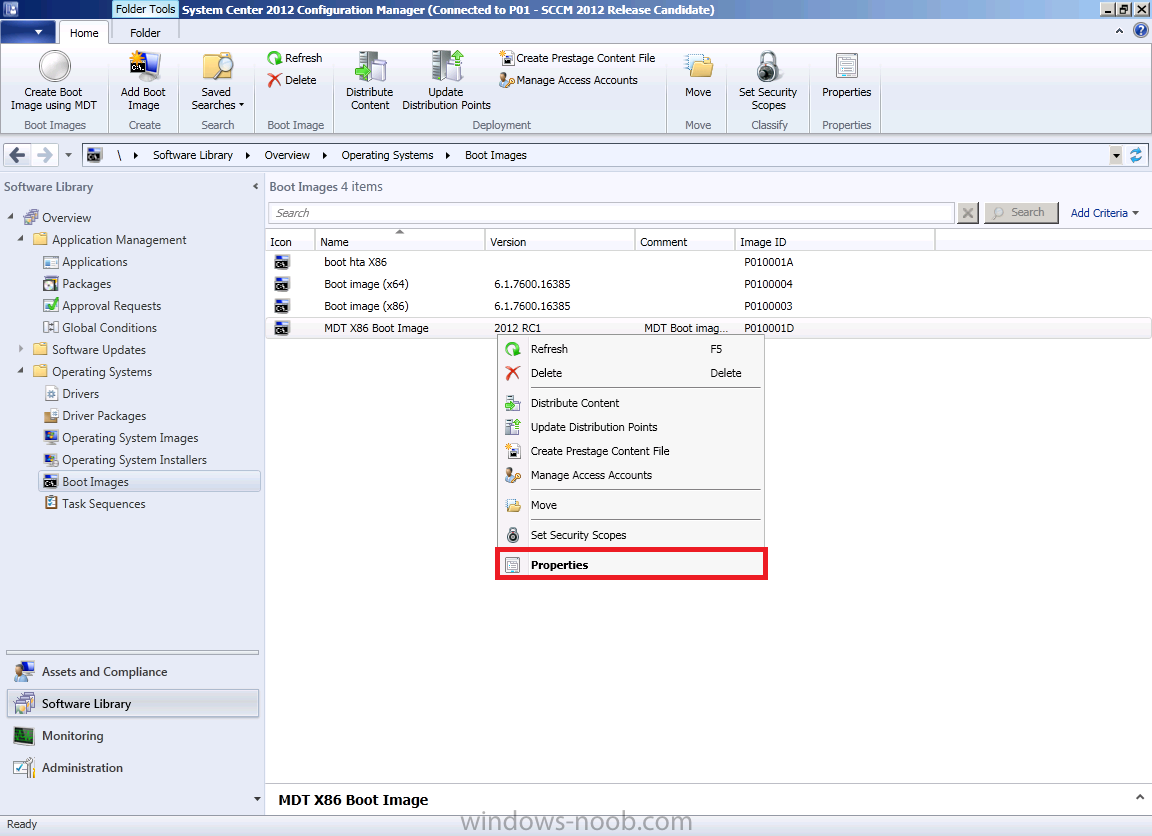
Task: Click the Back navigation arrow
Action: (18, 155)
